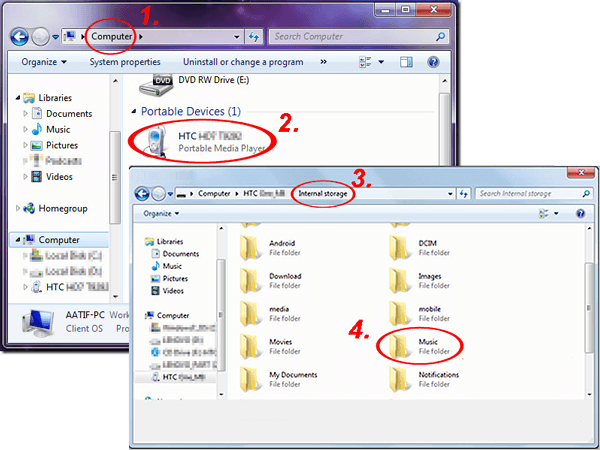
Task: Go back in the Internal storage window
Action: pyautogui.click(x=142, y=194)
